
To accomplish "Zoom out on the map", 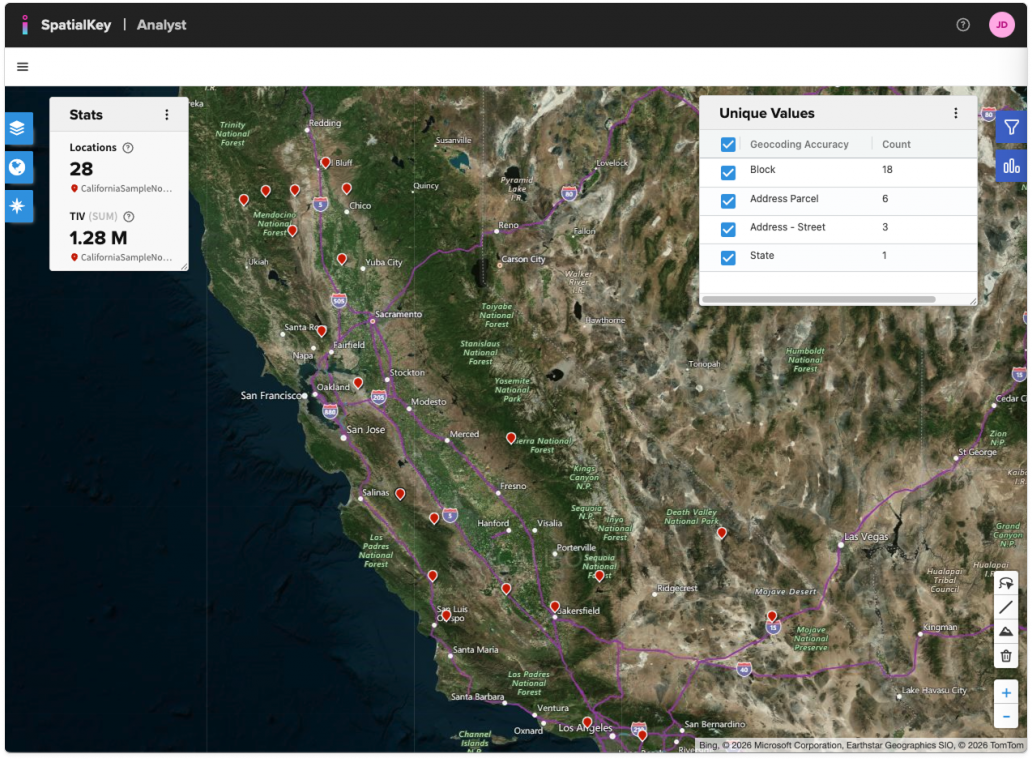I will point(1006,717).
